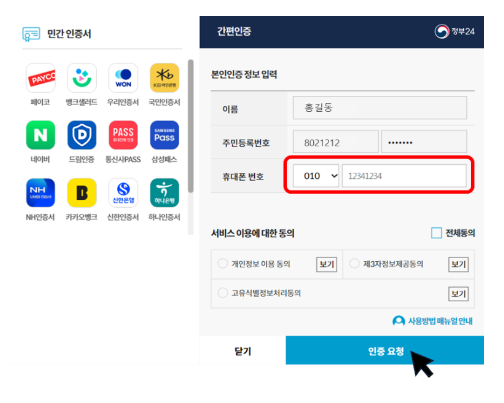Viewport: 504px width, 403px height.
Task: Pick the KB Kookmin certificate icon
Action: pyautogui.click(x=164, y=78)
